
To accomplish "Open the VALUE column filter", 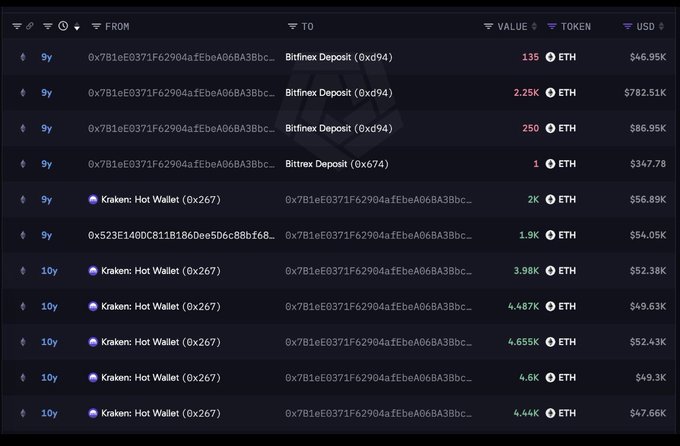I will [x=488, y=26].
